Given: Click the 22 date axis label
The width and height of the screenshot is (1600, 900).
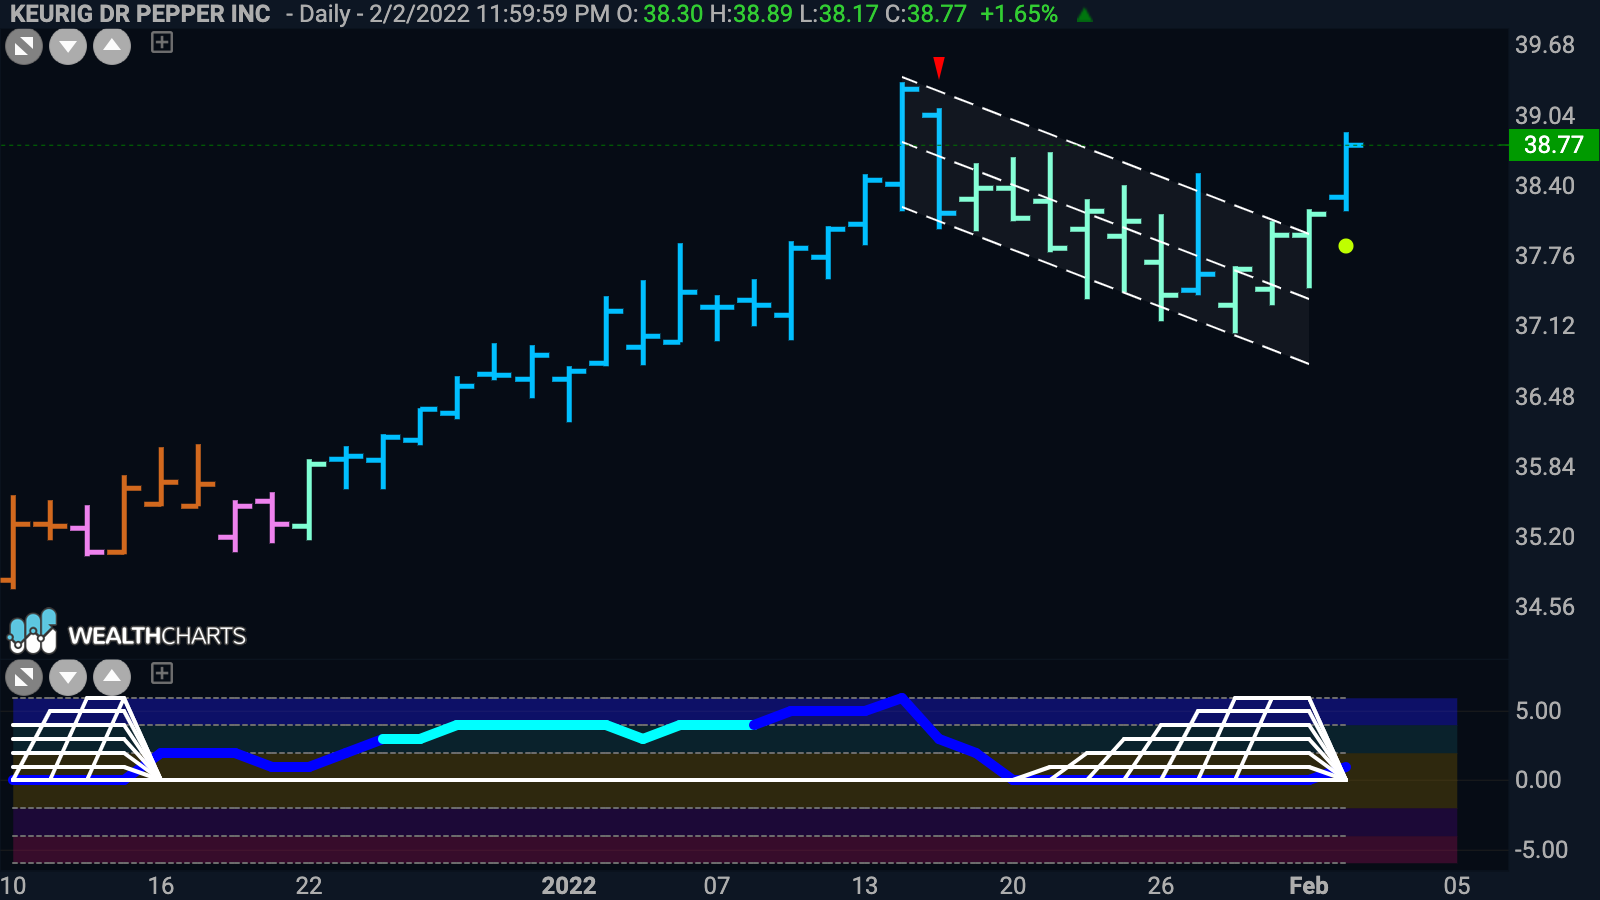Looking at the screenshot, I should click(309, 885).
